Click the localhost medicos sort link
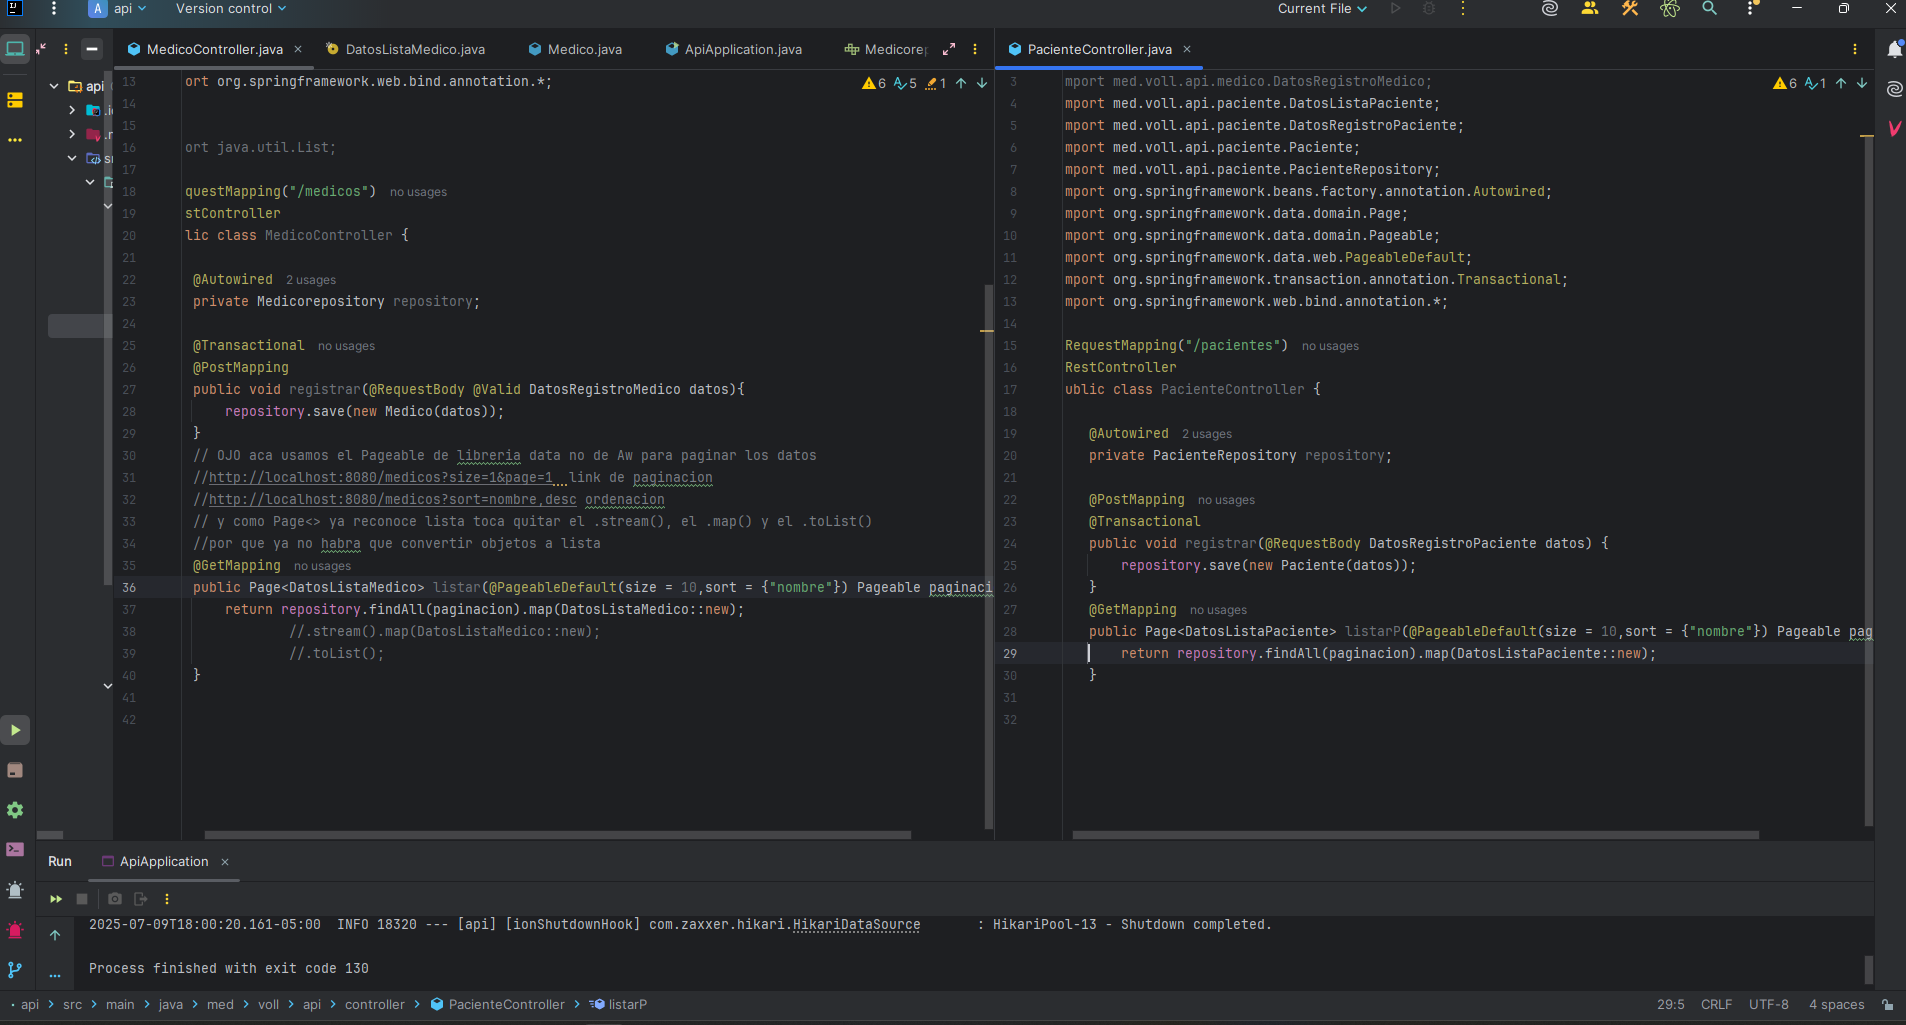The width and height of the screenshot is (1906, 1025). pos(393,500)
